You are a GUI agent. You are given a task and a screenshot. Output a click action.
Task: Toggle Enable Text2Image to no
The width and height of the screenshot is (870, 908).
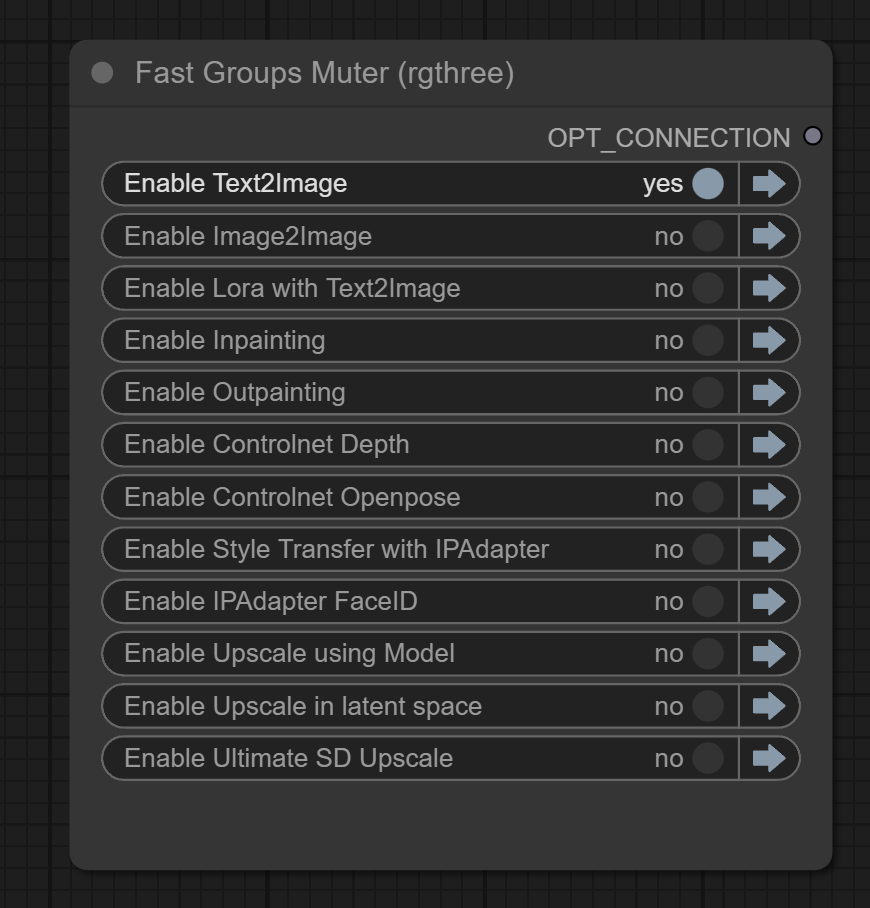tap(707, 184)
